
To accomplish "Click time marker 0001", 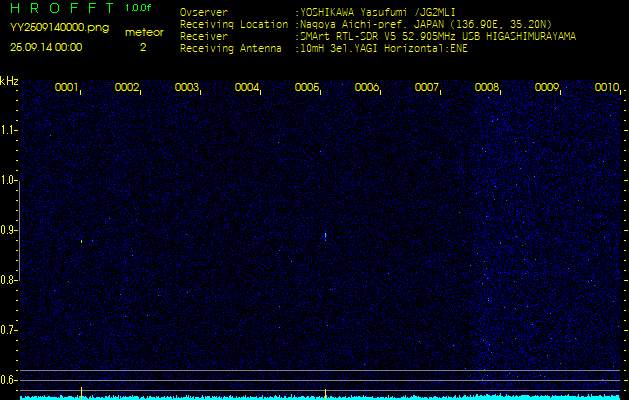I will point(66,87).
